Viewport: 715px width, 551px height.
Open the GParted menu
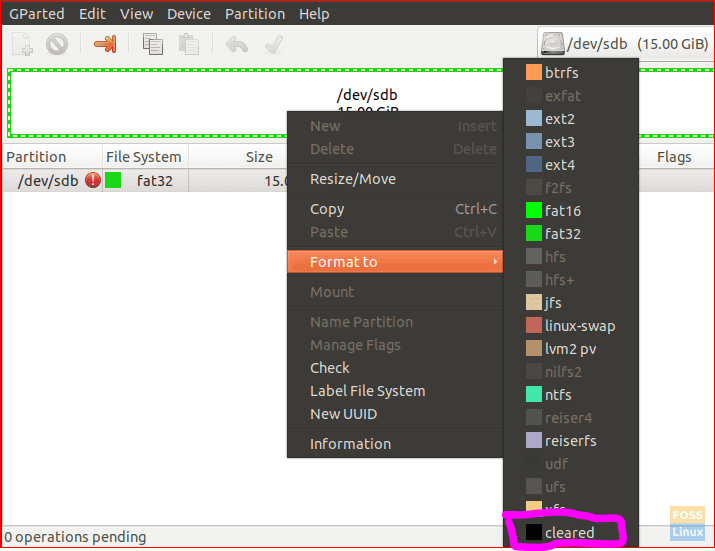tap(36, 14)
